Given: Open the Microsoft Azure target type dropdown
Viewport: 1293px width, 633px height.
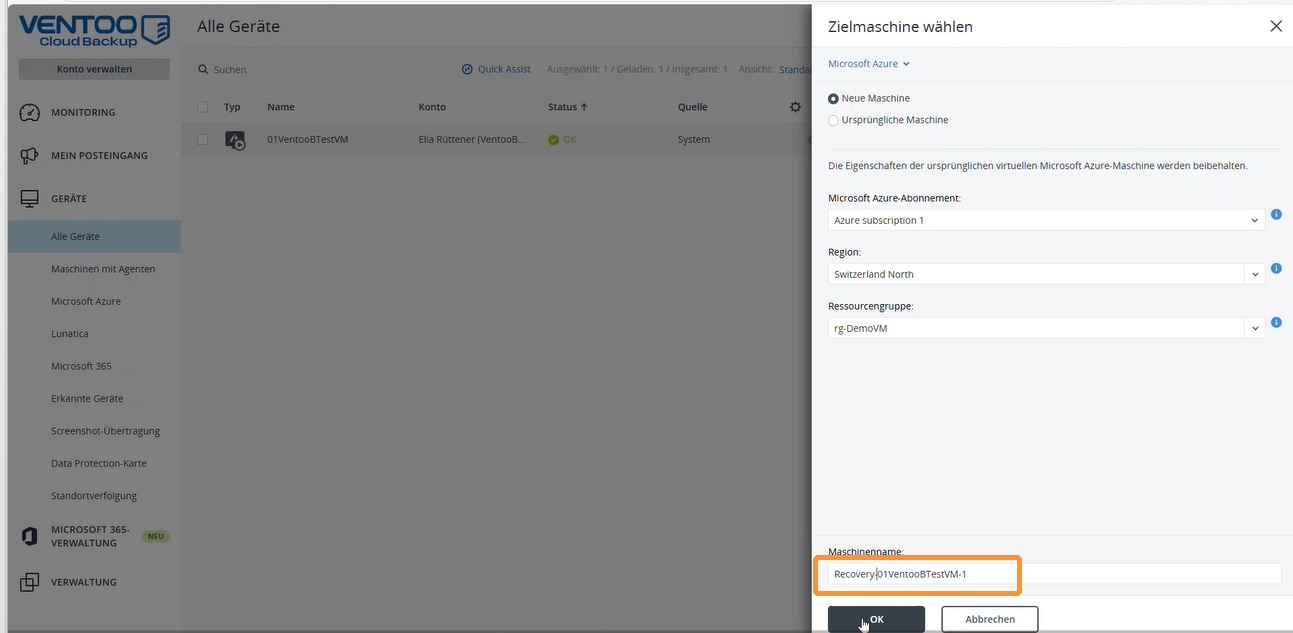Looking at the screenshot, I should [x=869, y=64].
